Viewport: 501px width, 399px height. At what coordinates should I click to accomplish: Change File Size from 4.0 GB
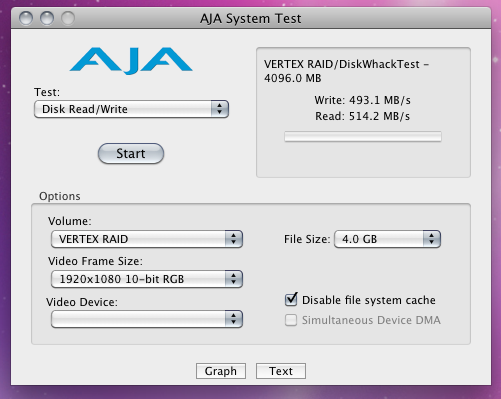387,239
